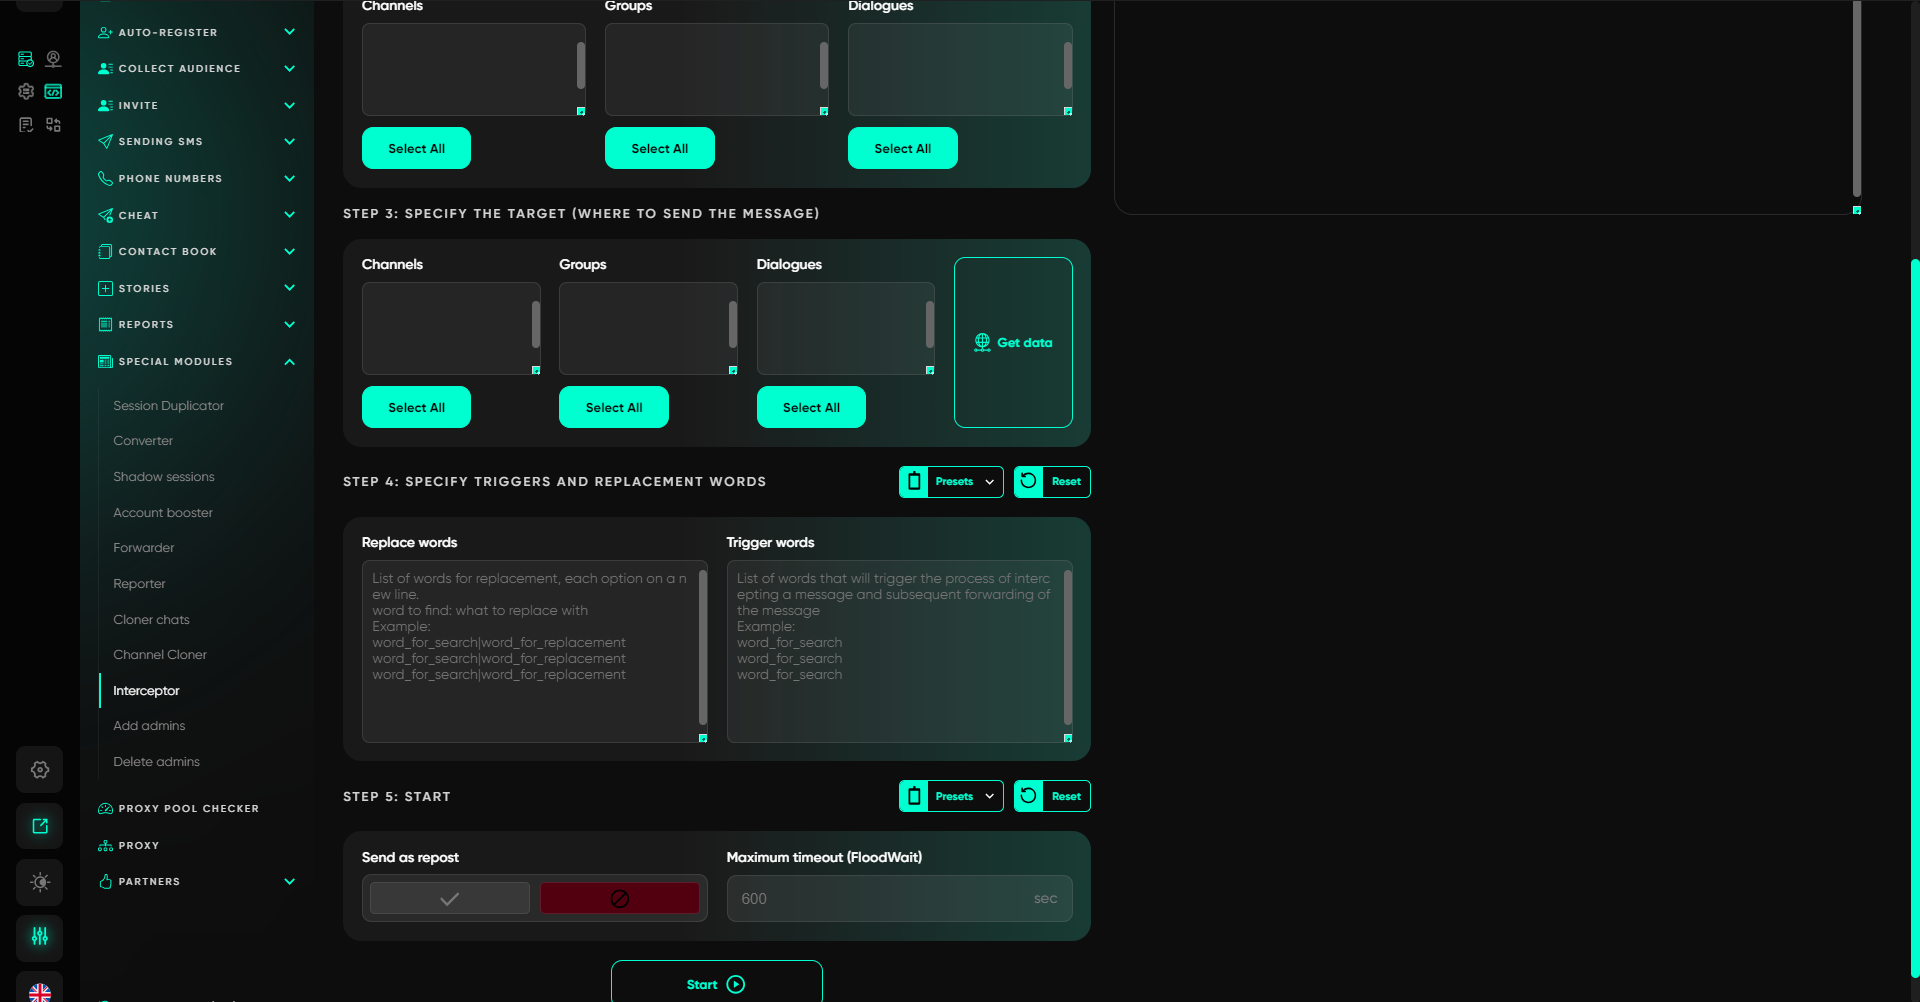Open the Reporter module
1920x1002 pixels.
(x=139, y=584)
